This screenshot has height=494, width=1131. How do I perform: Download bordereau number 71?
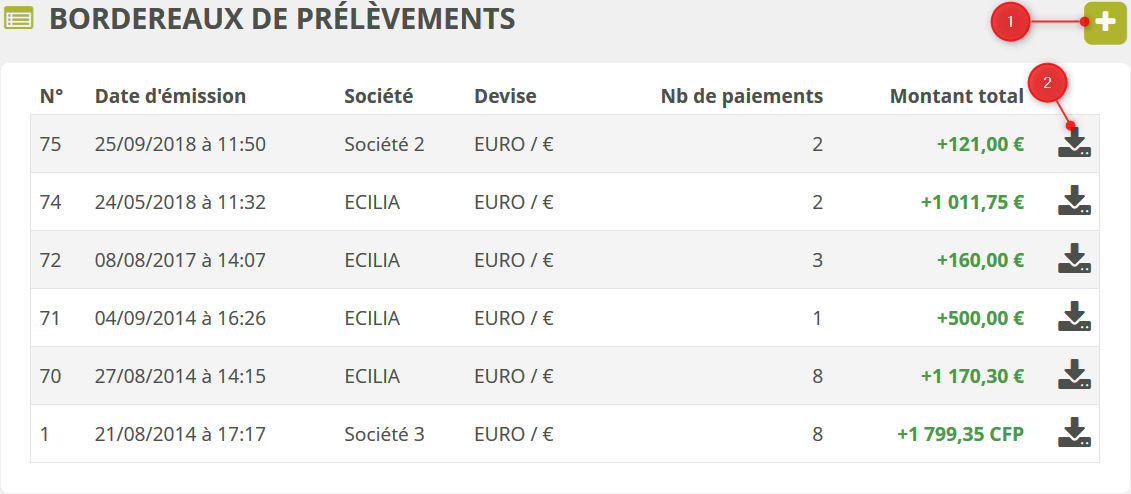(x=1074, y=317)
